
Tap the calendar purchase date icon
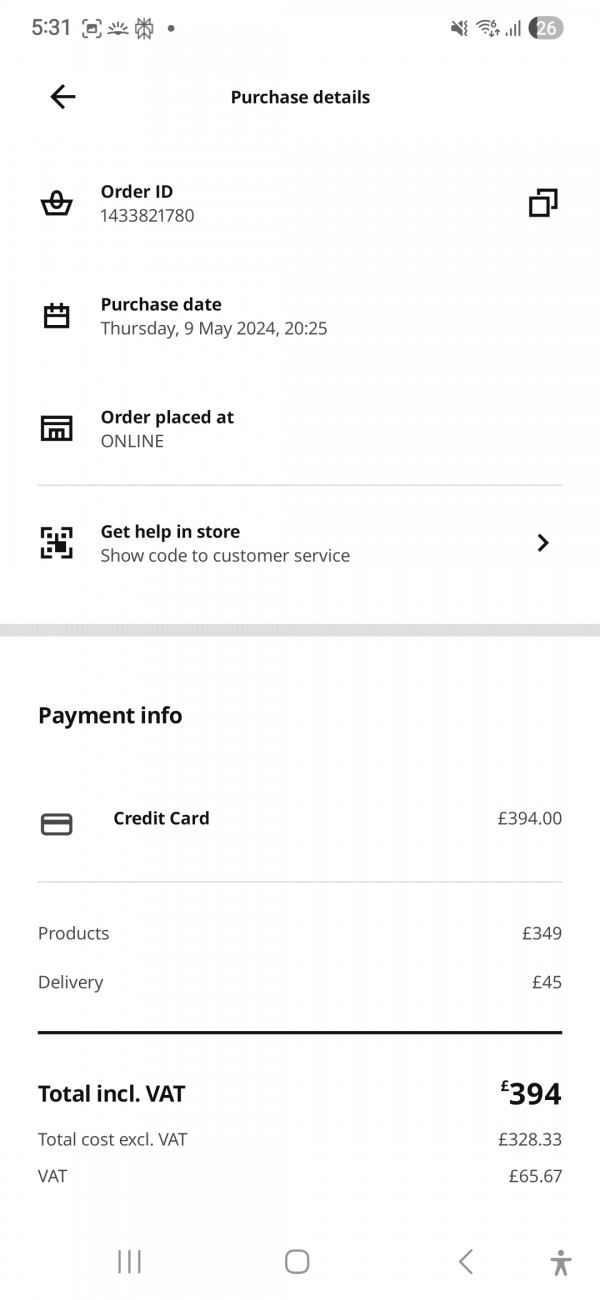(56, 316)
